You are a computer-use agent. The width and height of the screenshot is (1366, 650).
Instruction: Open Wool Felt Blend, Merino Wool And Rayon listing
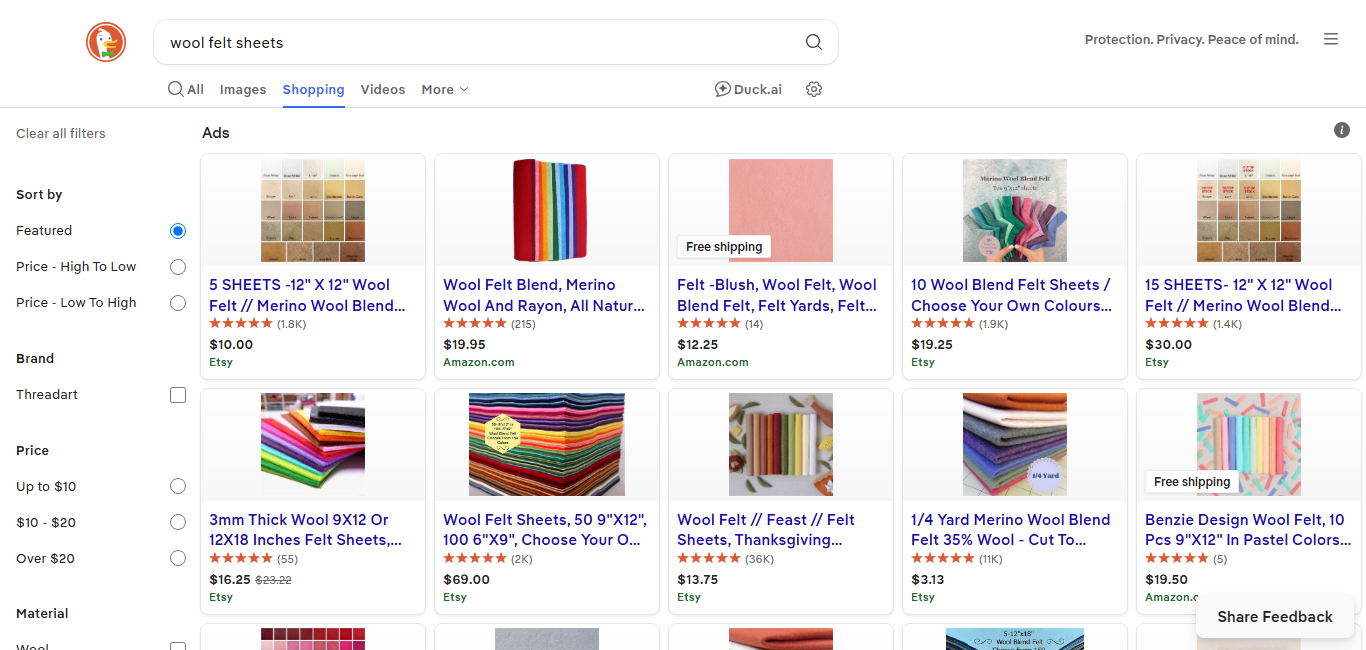click(x=544, y=295)
